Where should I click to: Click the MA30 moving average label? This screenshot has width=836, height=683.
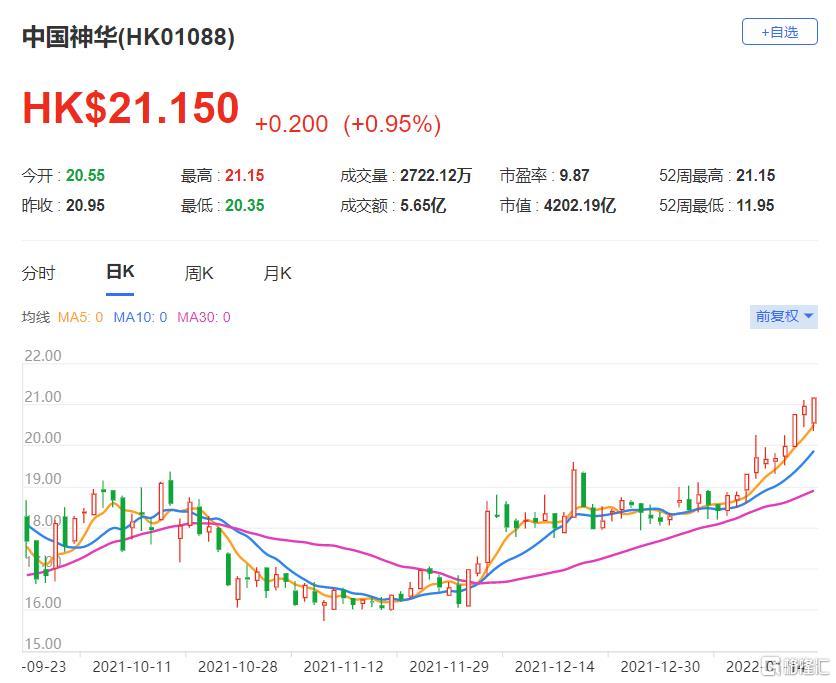204,318
